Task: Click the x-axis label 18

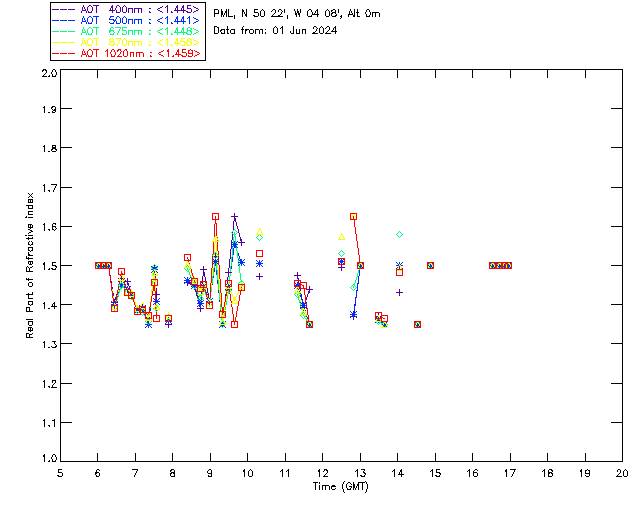Action: 547,473
